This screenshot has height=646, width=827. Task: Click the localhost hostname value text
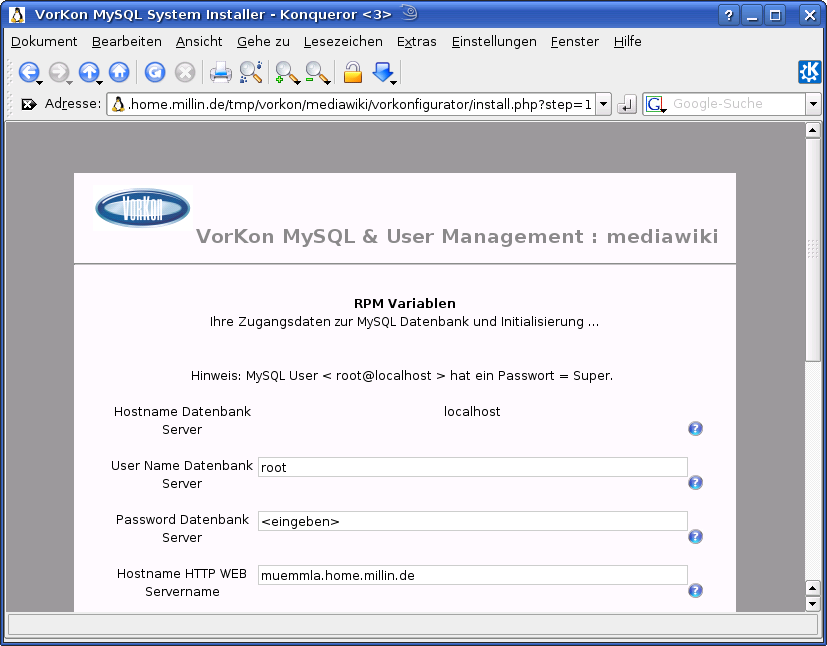pos(472,412)
